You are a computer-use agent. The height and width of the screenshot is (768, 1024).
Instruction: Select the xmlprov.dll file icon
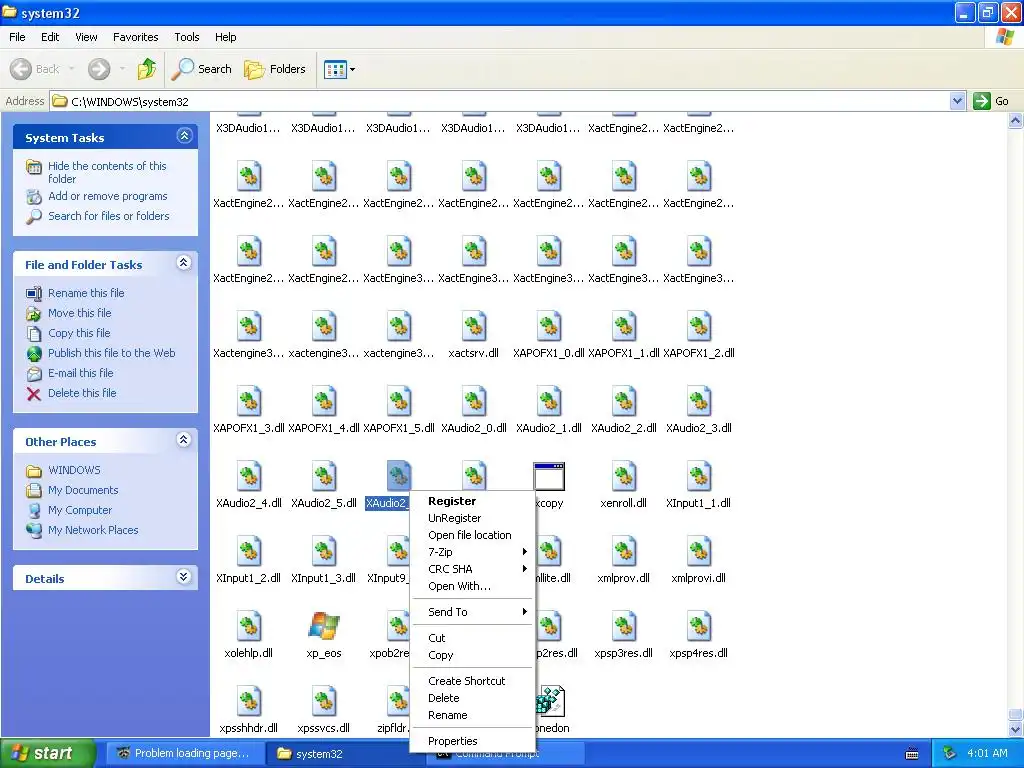(x=624, y=551)
